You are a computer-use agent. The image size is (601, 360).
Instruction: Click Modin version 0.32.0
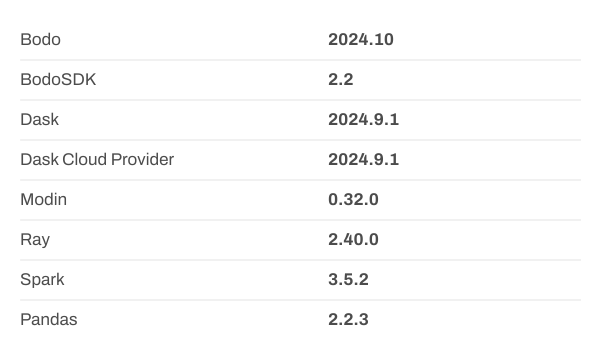[x=353, y=199]
